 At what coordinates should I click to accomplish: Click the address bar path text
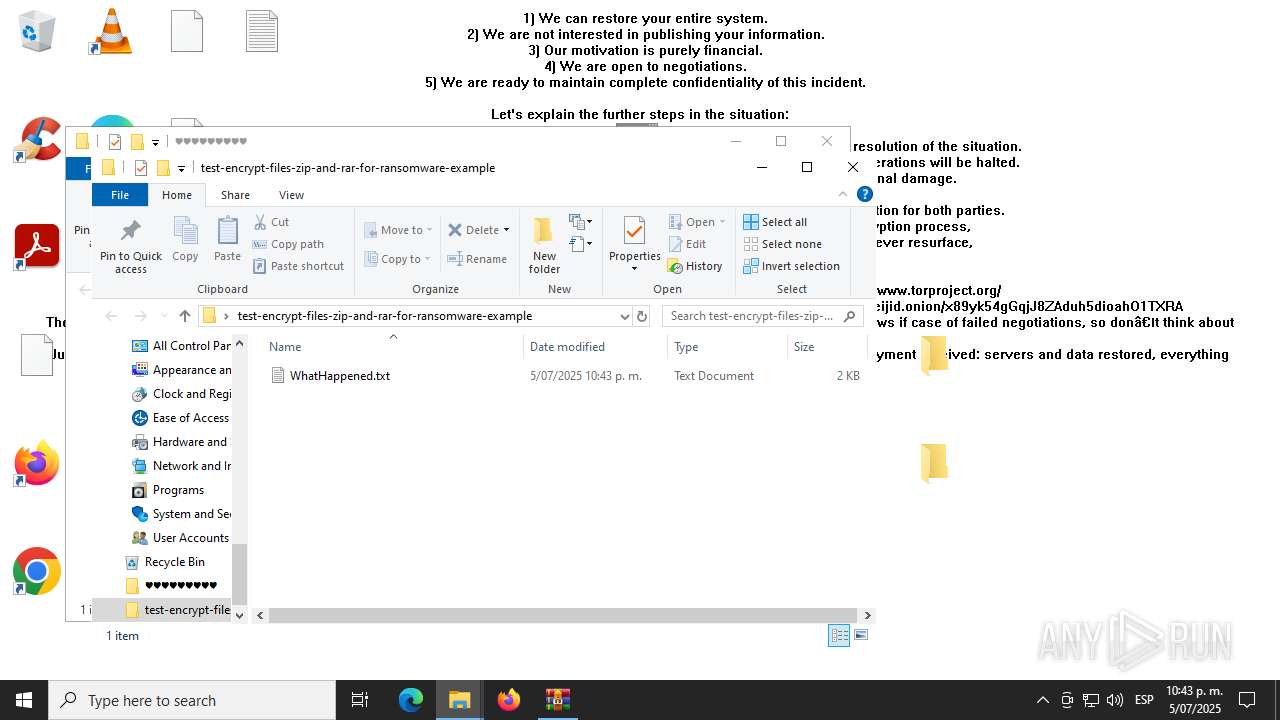pos(385,316)
